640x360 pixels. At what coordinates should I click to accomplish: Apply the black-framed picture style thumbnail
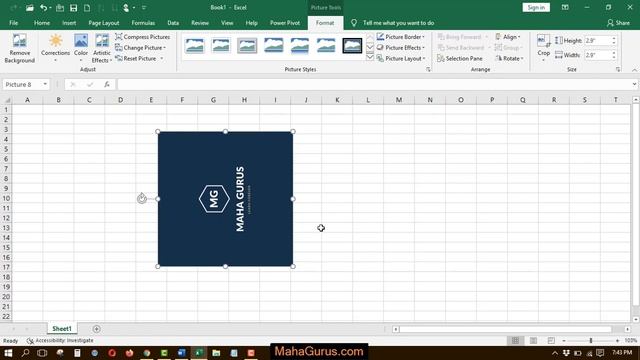tap(352, 45)
